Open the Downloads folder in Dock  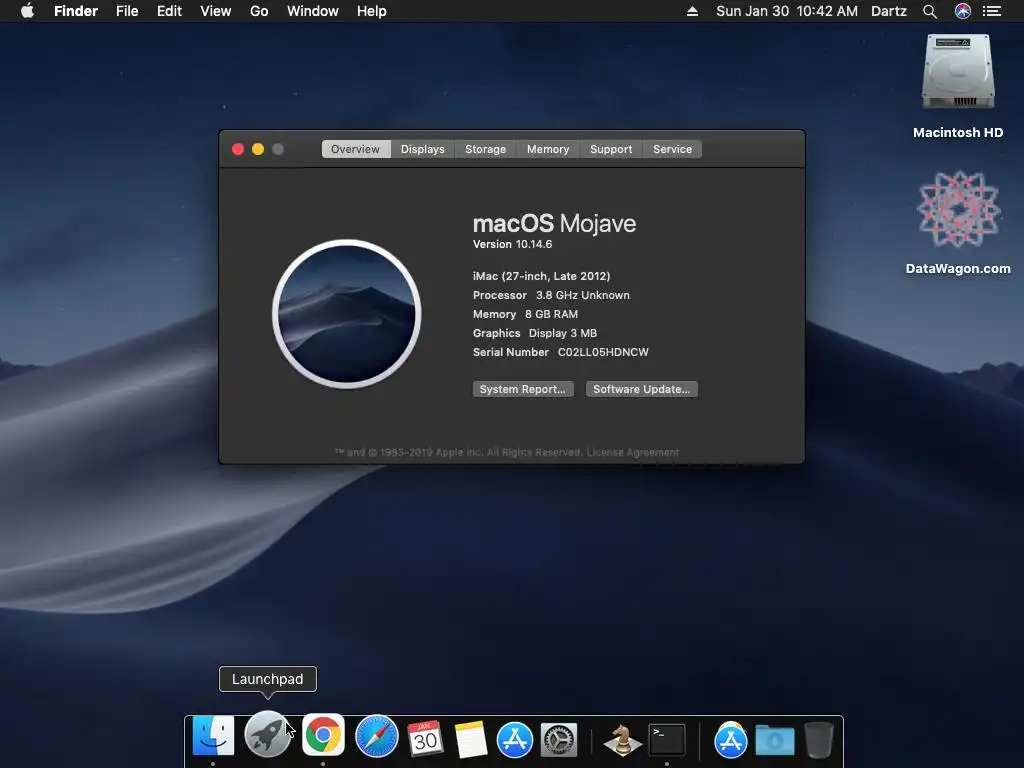[x=775, y=740]
